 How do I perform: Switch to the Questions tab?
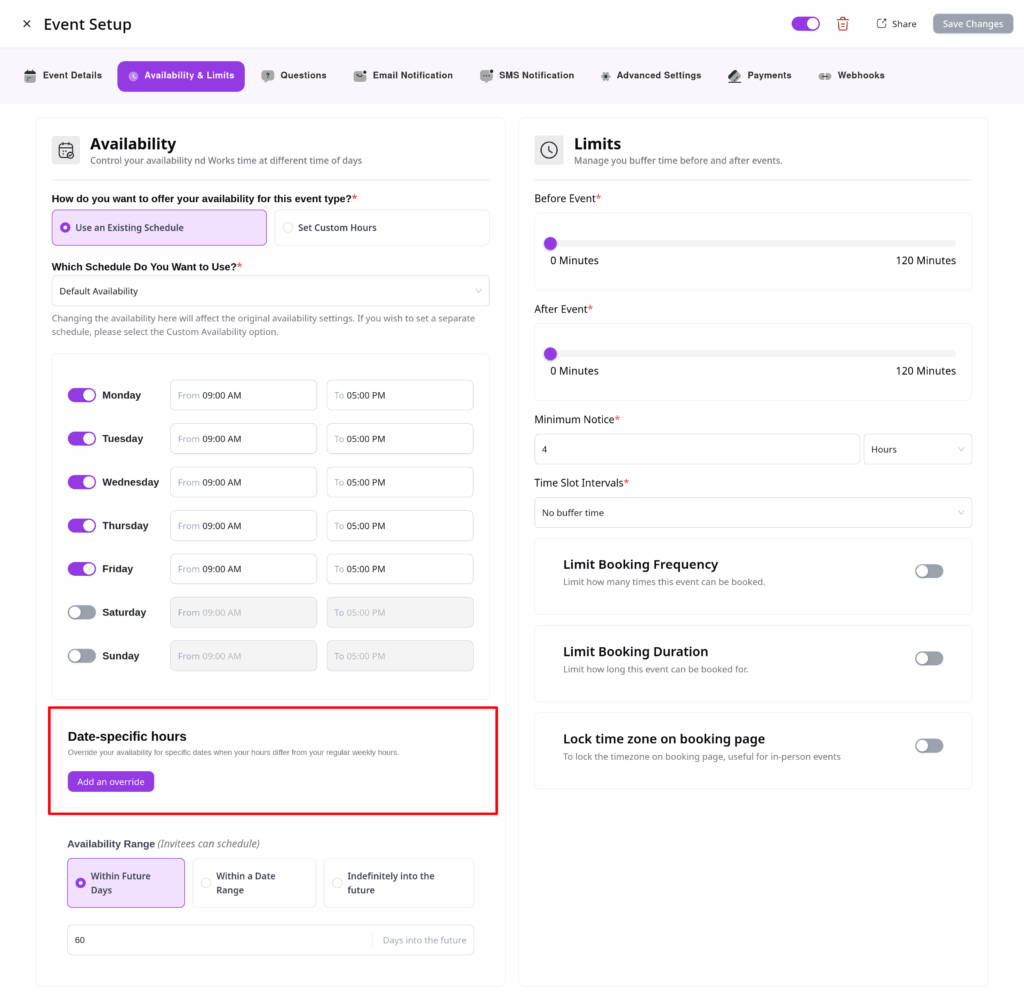pos(294,76)
